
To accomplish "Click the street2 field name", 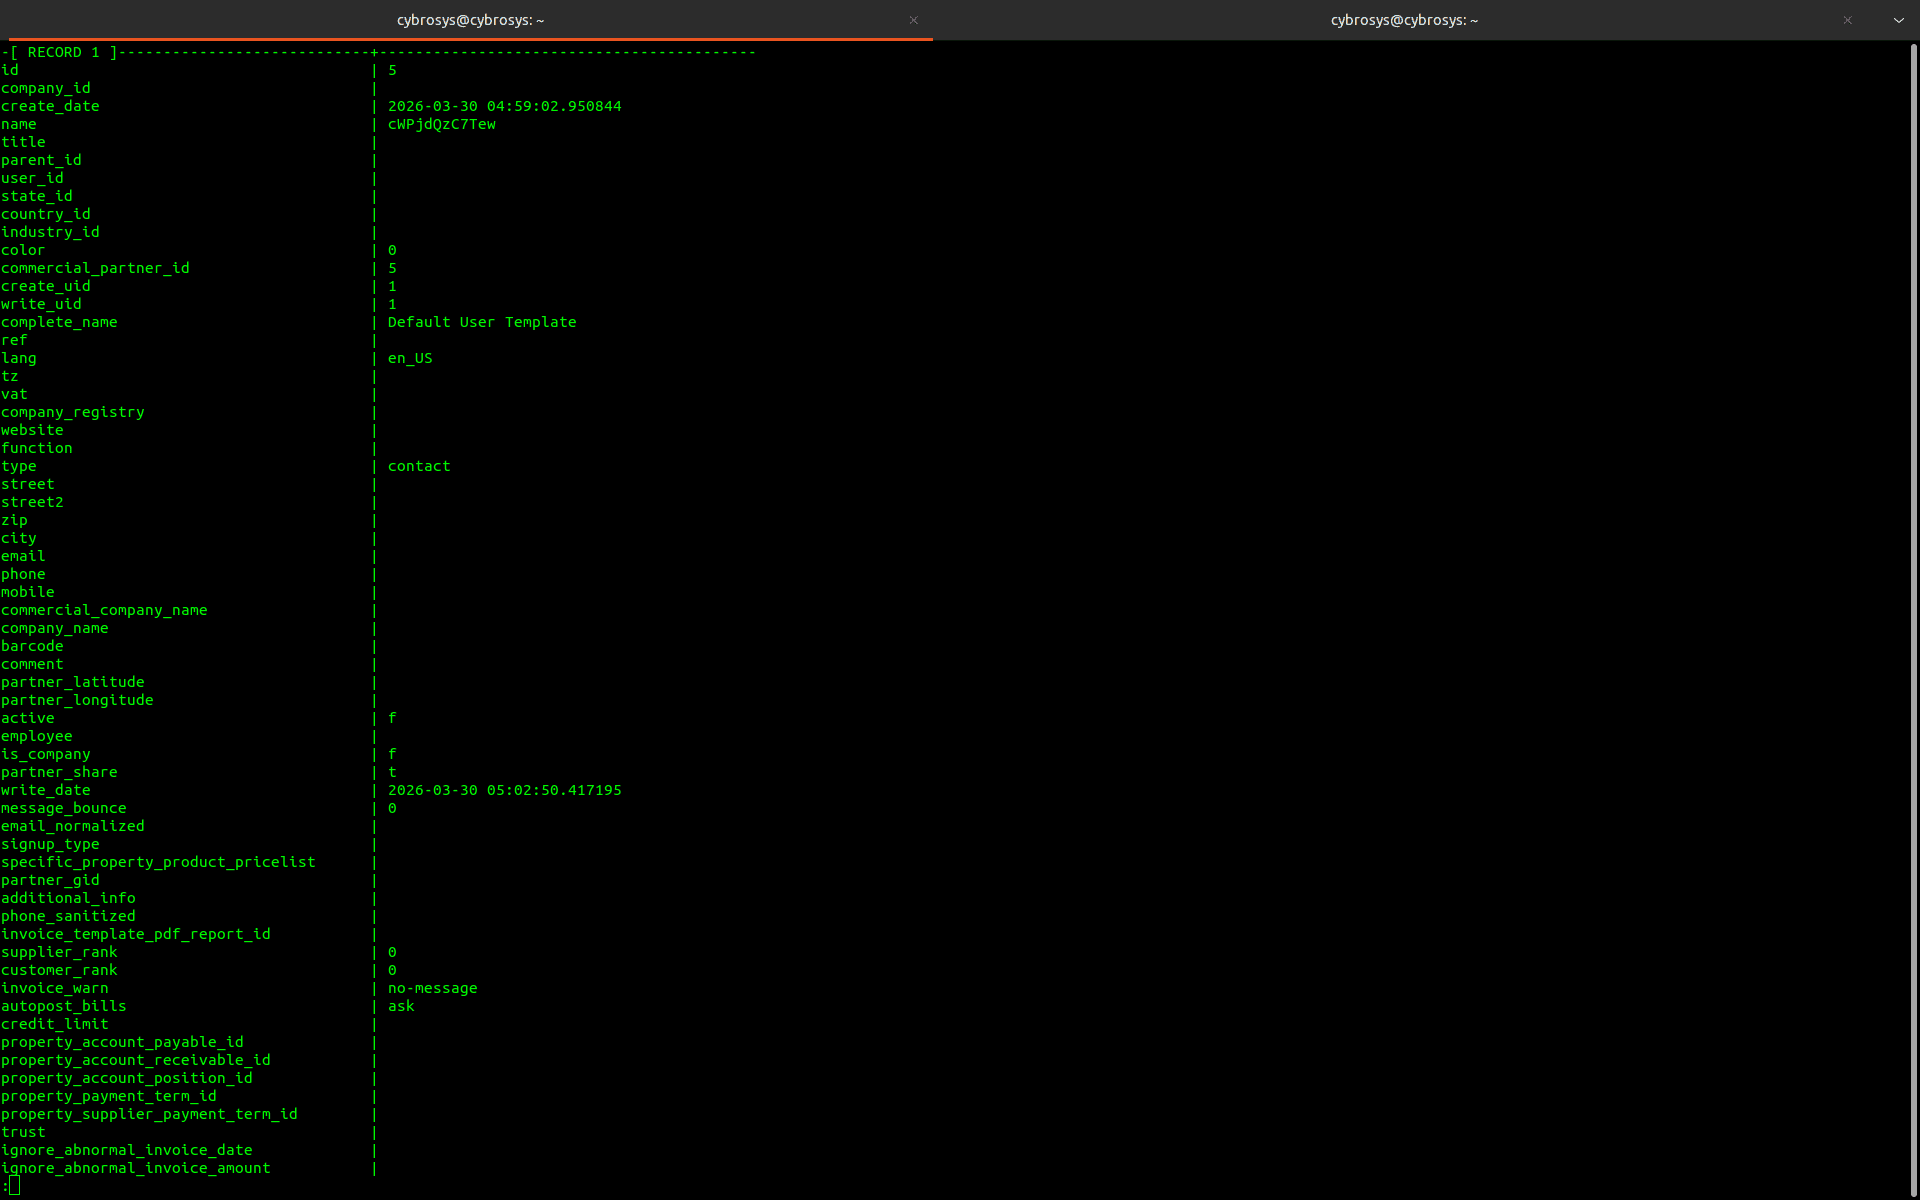I will 32,502.
